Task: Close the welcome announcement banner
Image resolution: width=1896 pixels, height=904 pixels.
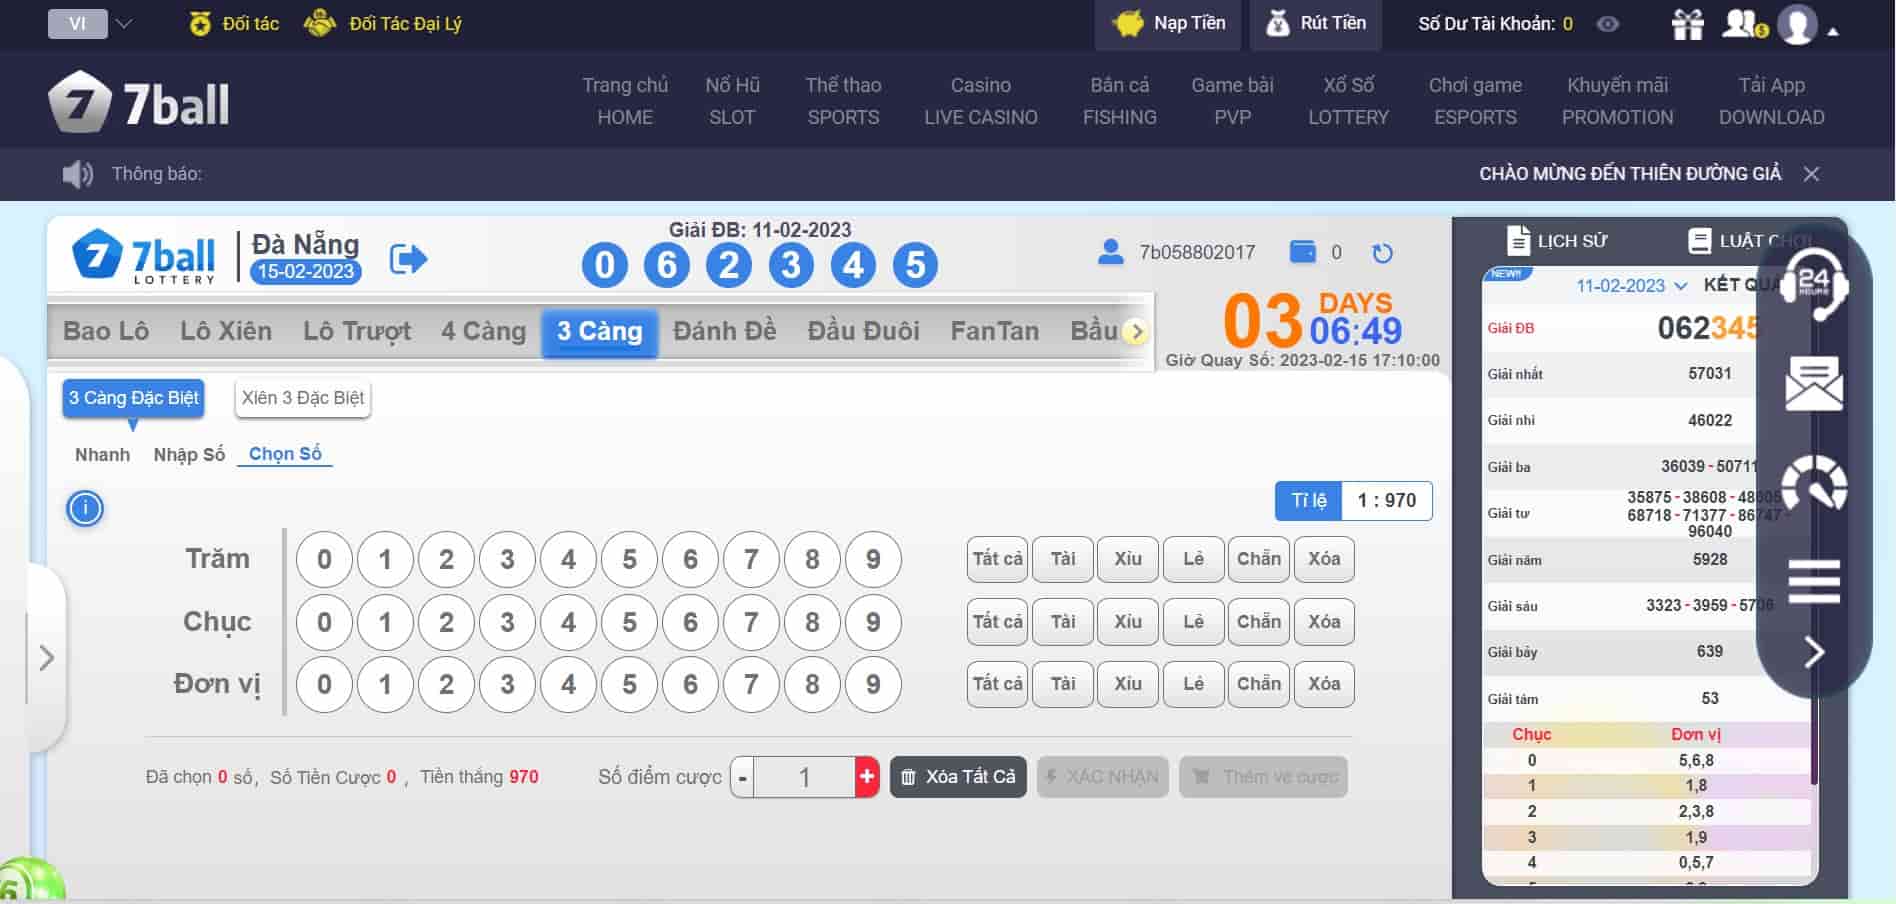Action: click(x=1812, y=173)
